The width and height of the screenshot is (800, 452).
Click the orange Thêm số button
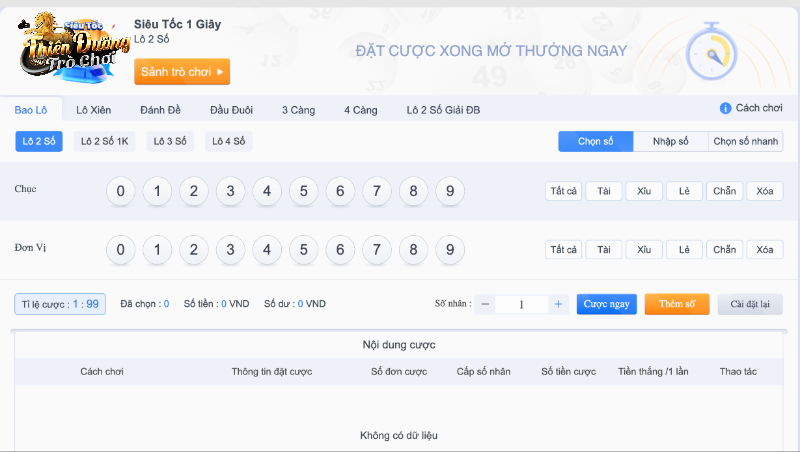[x=677, y=304]
